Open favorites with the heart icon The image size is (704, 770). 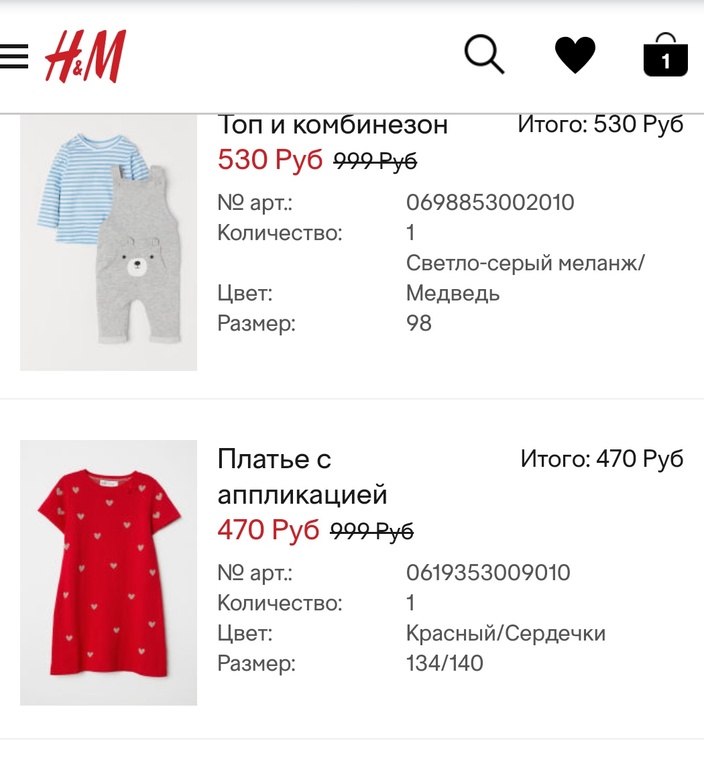(x=575, y=55)
